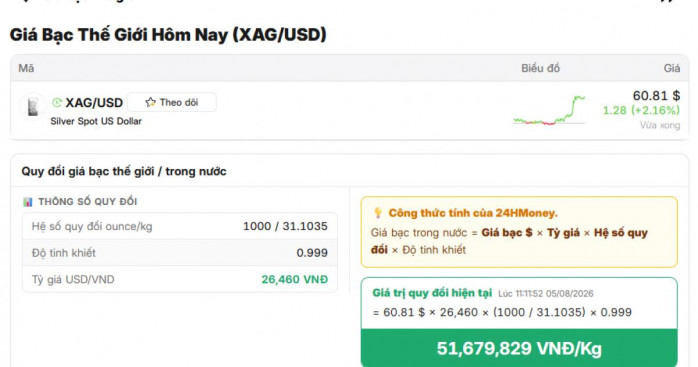Select the Giá column header
The height and width of the screenshot is (367, 698).
tap(672, 68)
